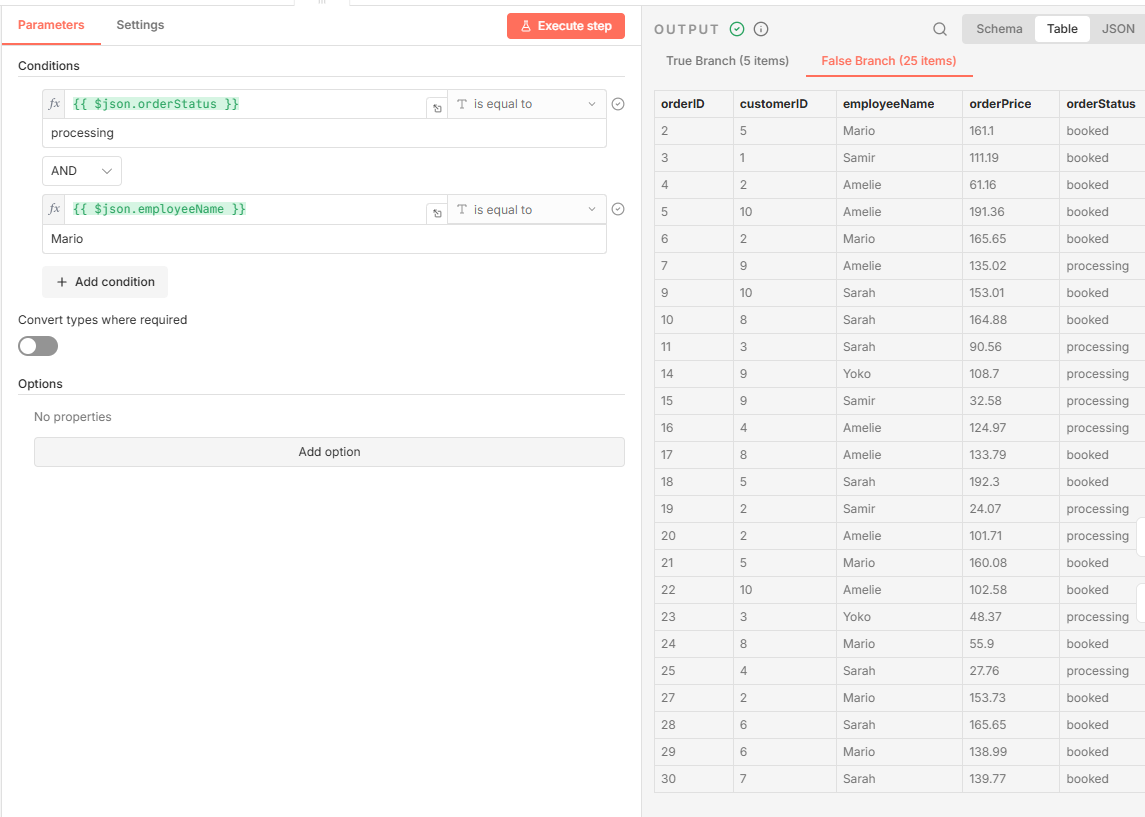Enable the Convert types where required switch
Viewport: 1145px width, 817px height.
pyautogui.click(x=38, y=346)
